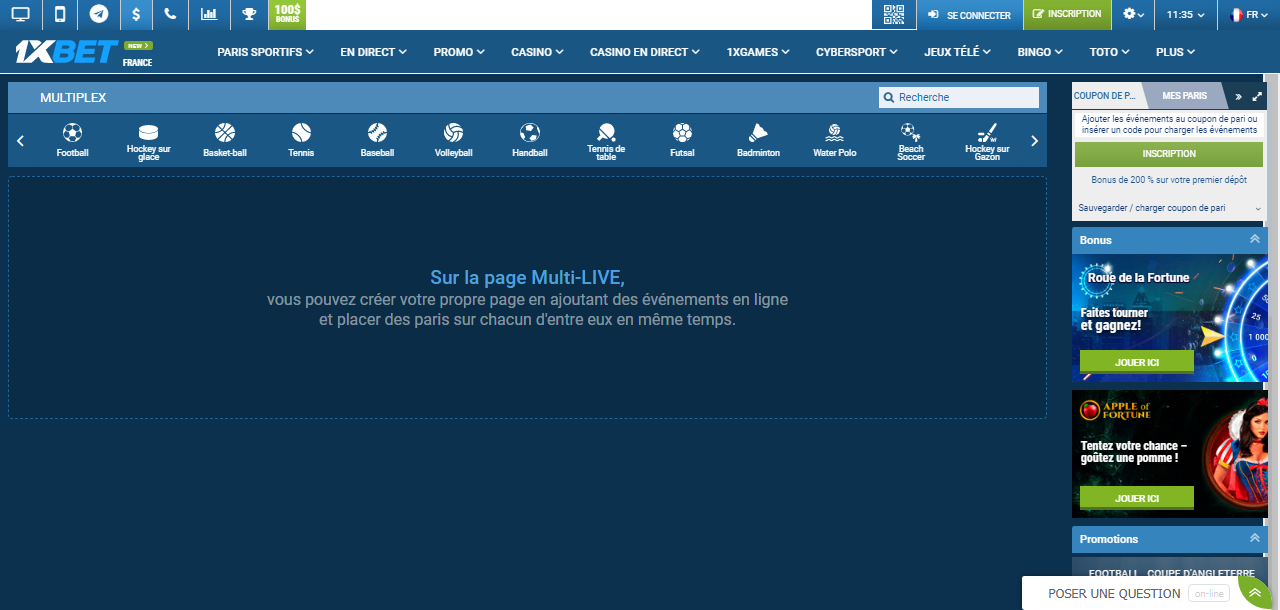Open the FR language dropdown
This screenshot has height=610, width=1280.
coord(1249,15)
